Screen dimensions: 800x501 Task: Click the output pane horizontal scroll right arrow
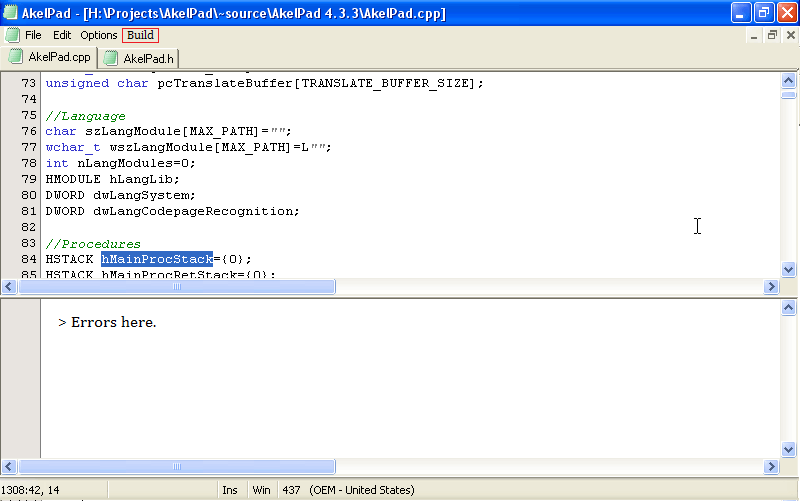click(x=771, y=466)
